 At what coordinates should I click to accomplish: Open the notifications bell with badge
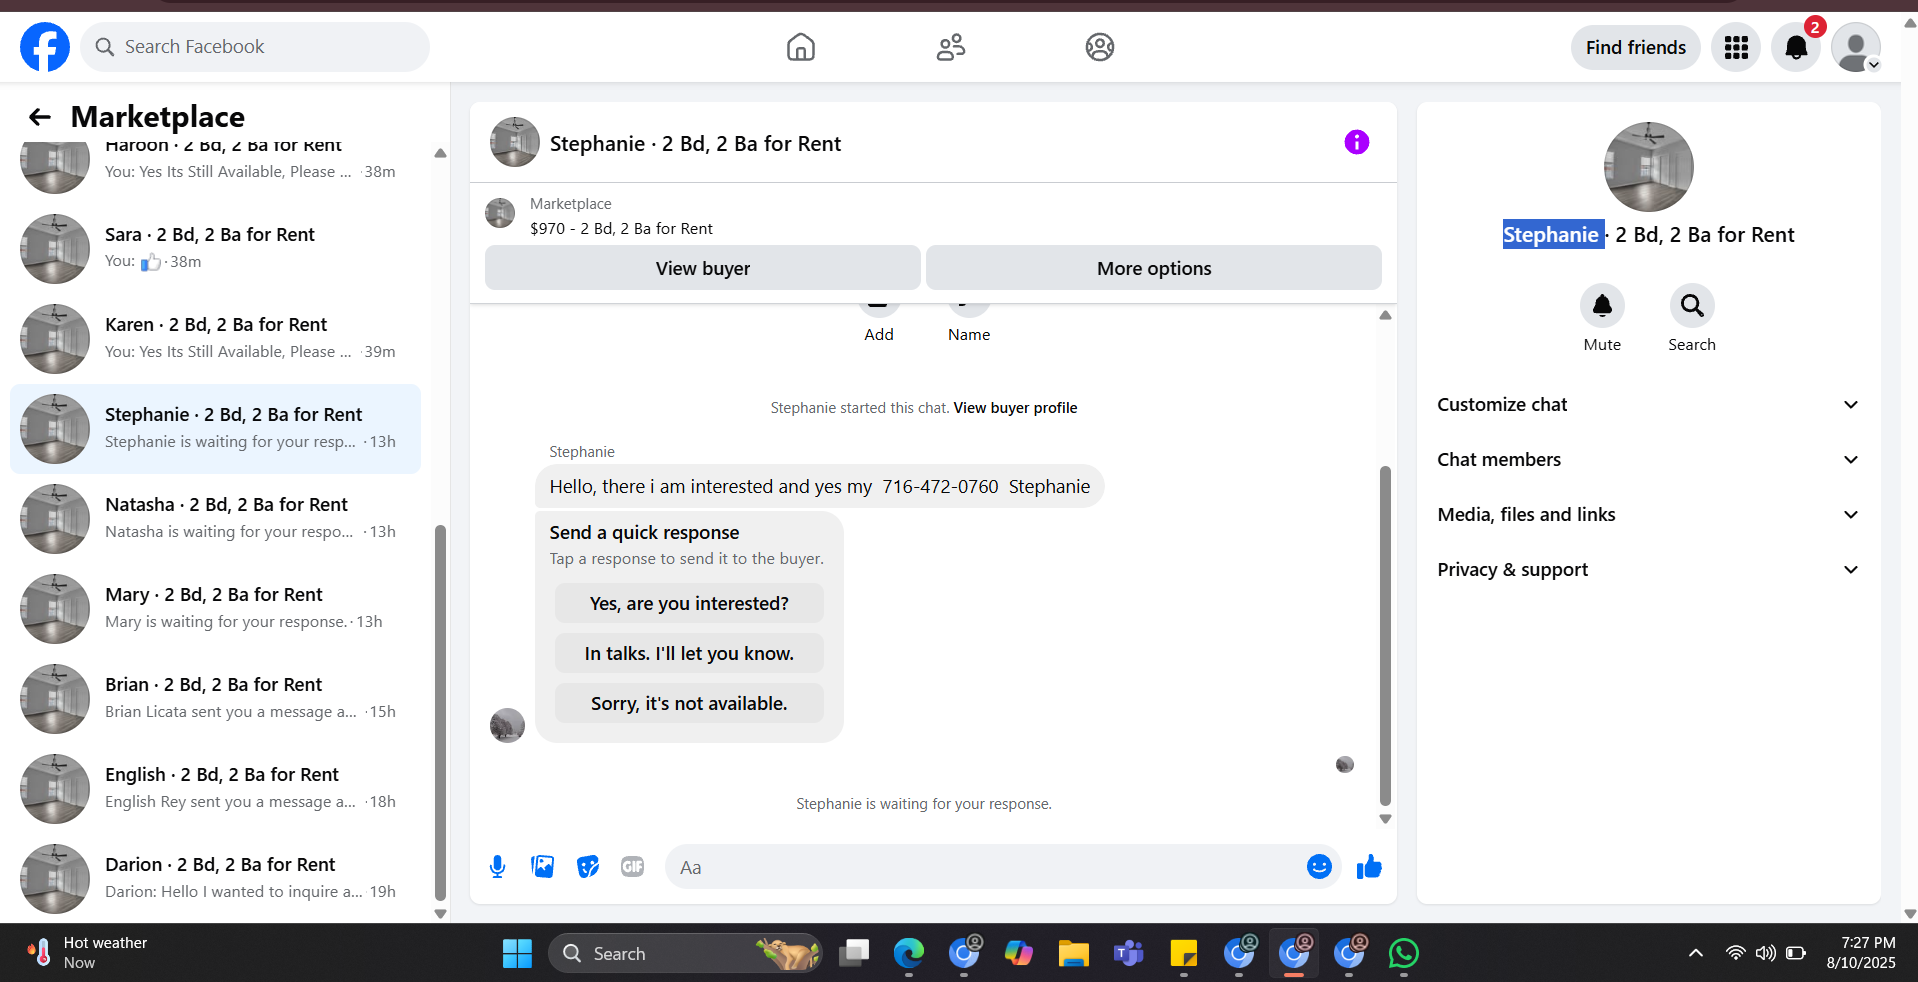point(1796,47)
